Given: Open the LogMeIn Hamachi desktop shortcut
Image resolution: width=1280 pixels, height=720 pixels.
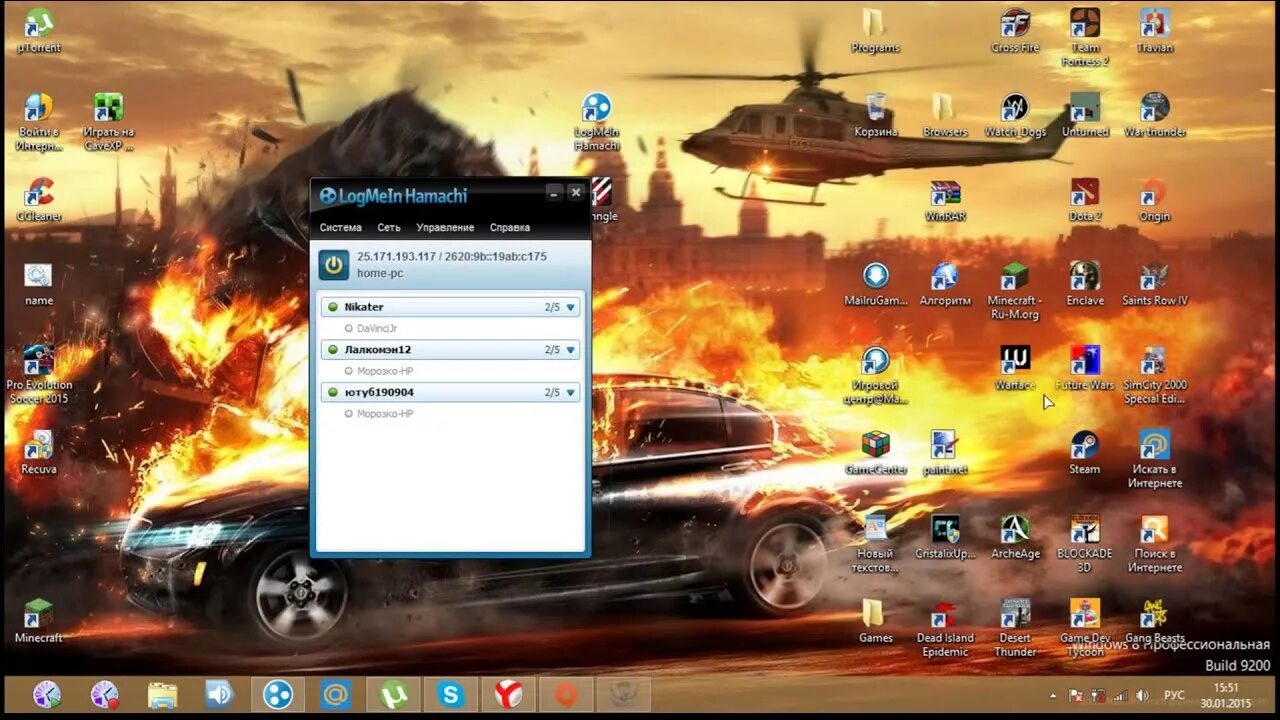Looking at the screenshot, I should (597, 121).
